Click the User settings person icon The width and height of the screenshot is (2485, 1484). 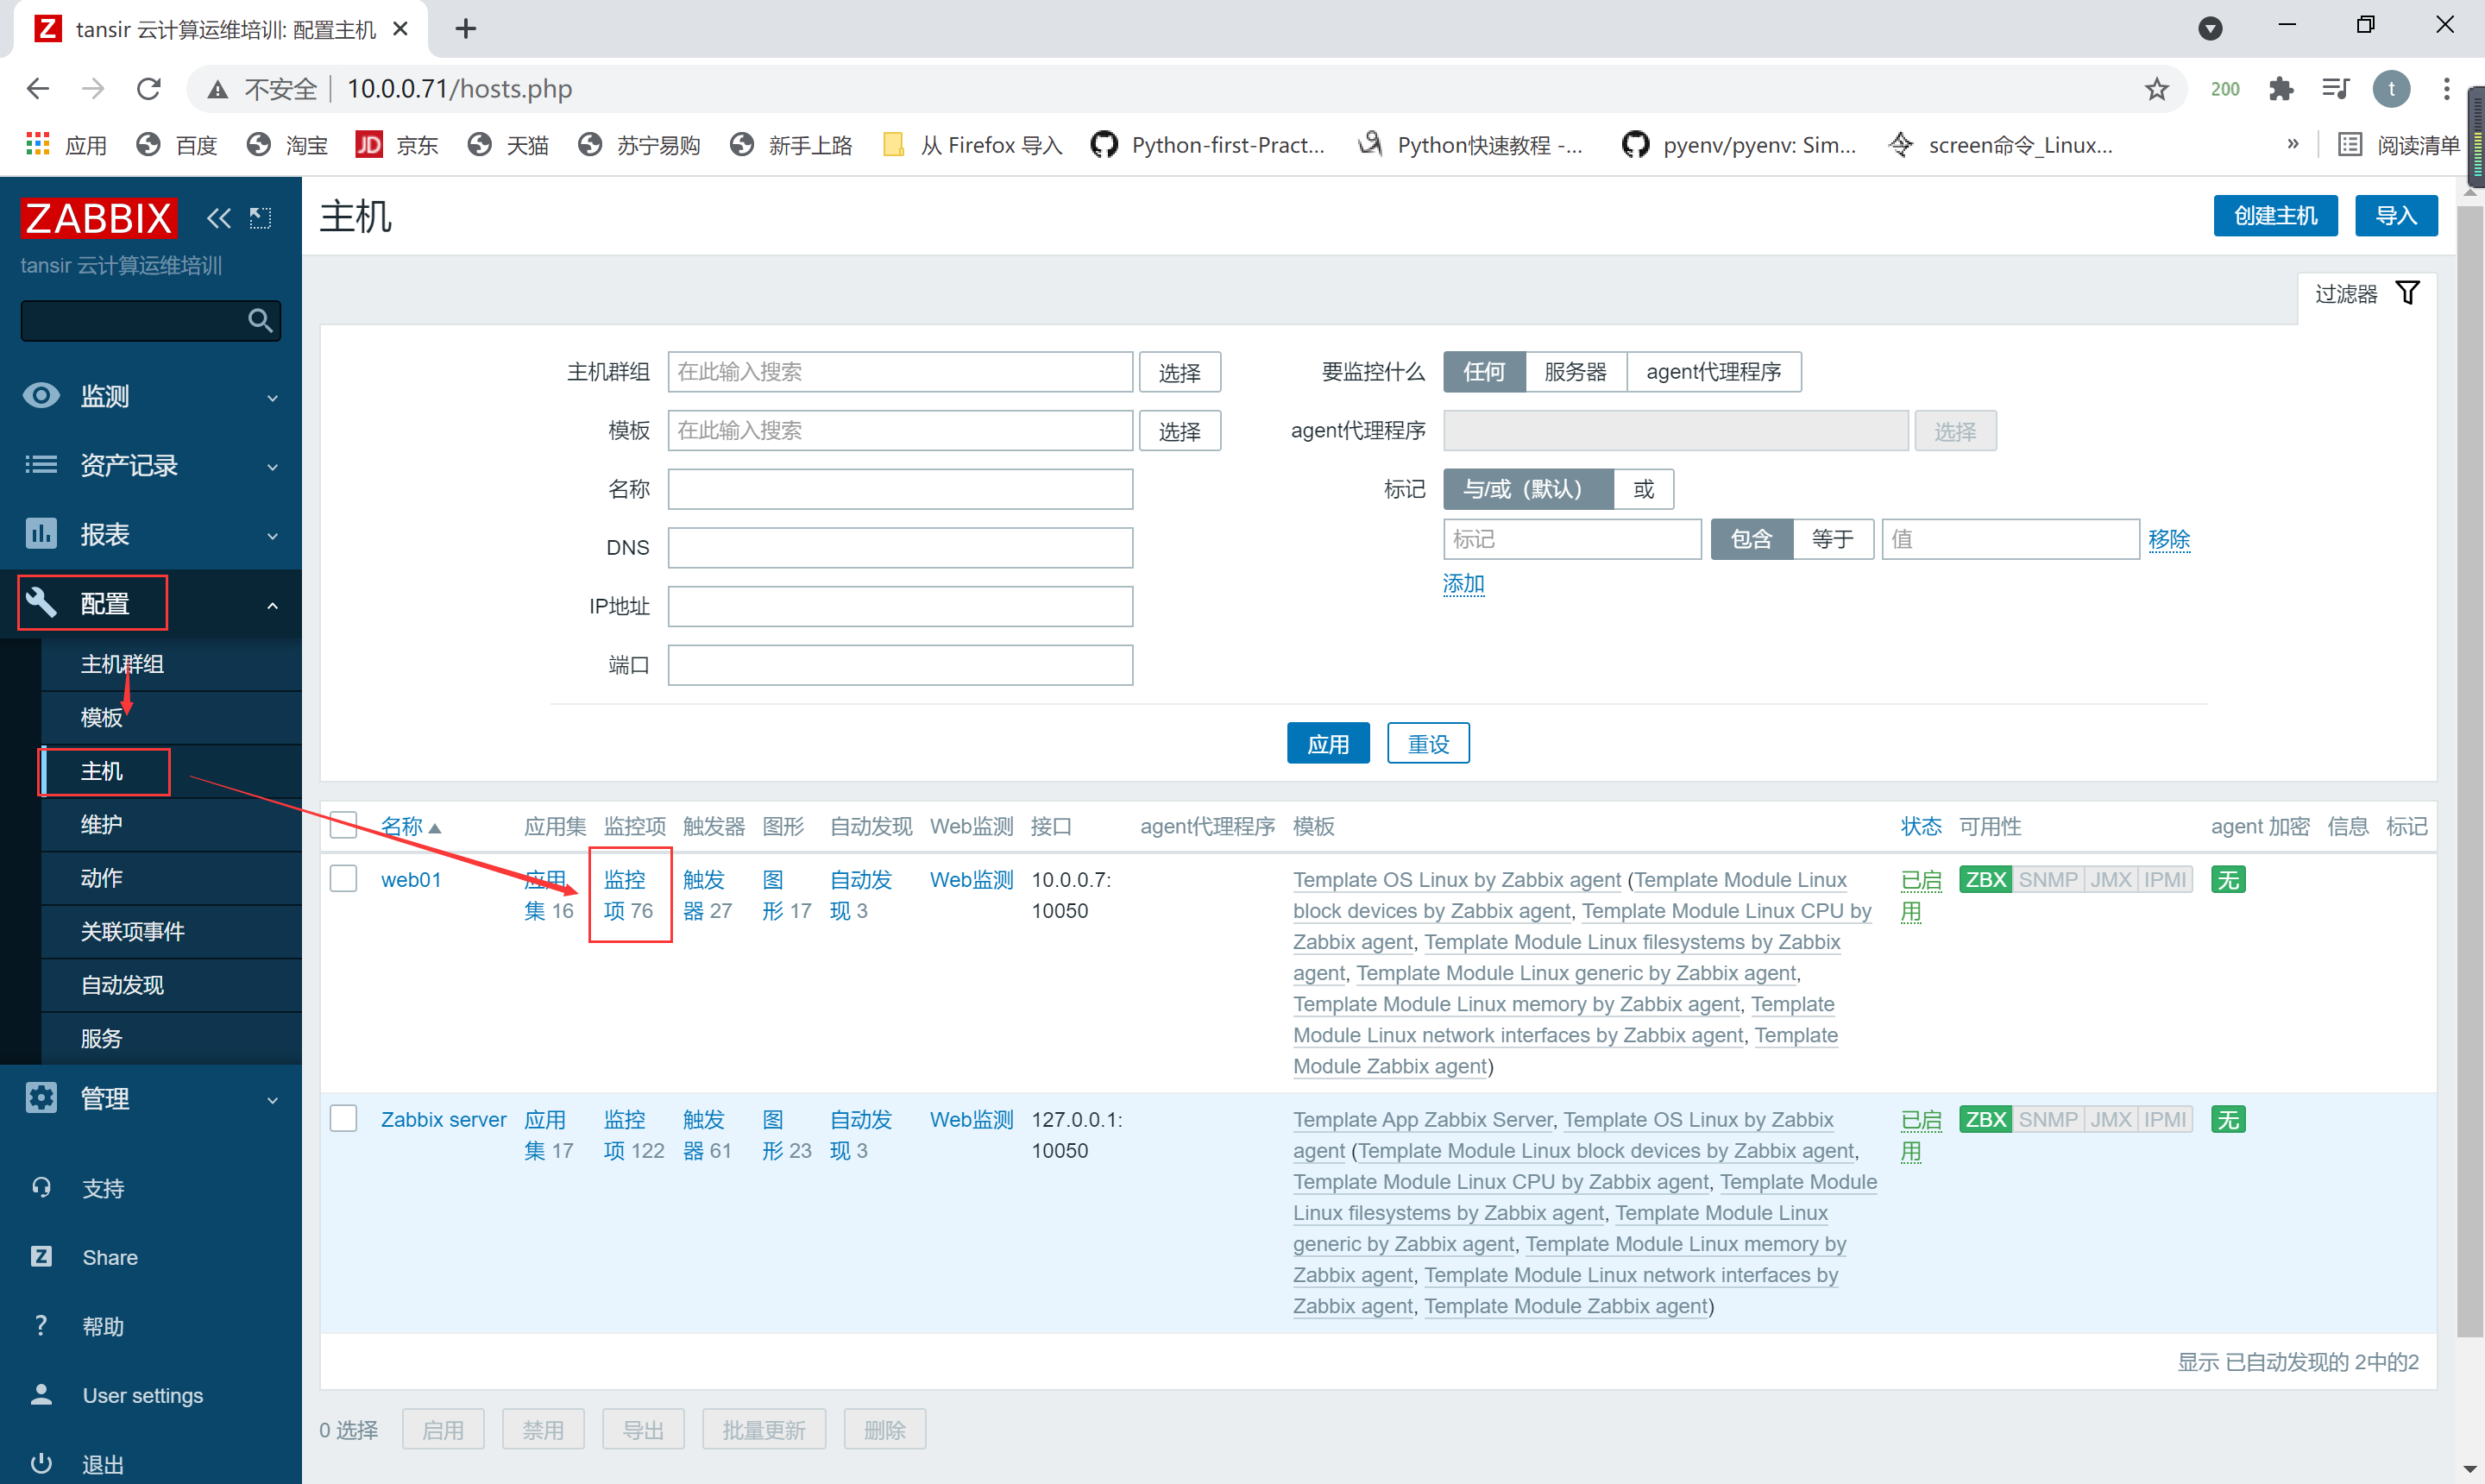(41, 1394)
